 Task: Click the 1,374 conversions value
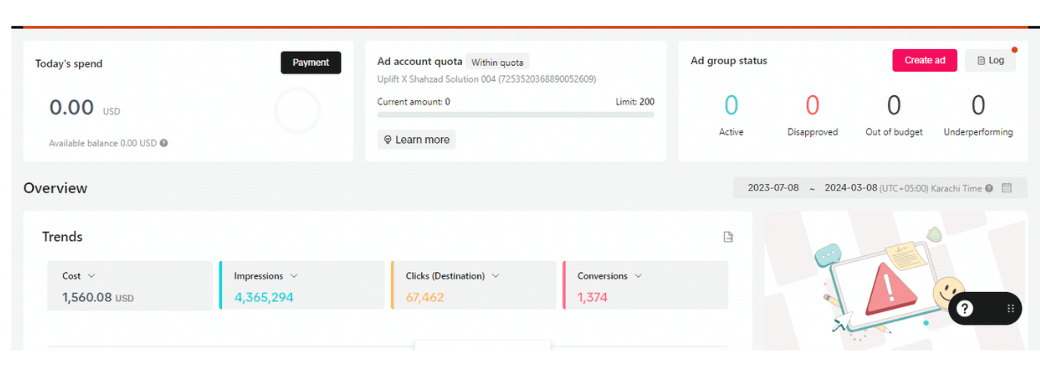pos(592,298)
